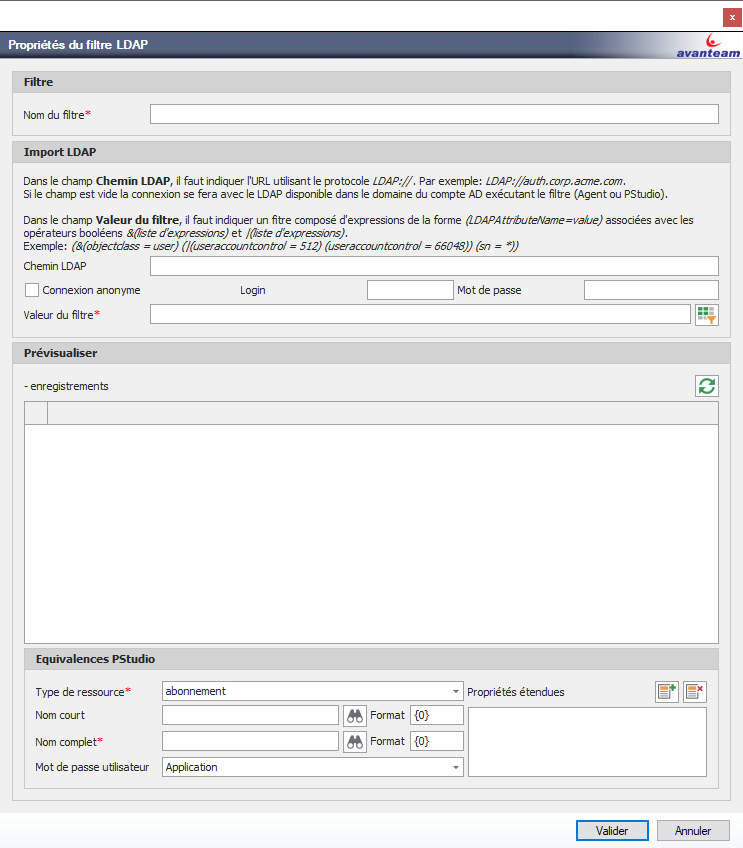The height and width of the screenshot is (848, 743).
Task: Focus the Valeur du filtre field
Action: 420,314
